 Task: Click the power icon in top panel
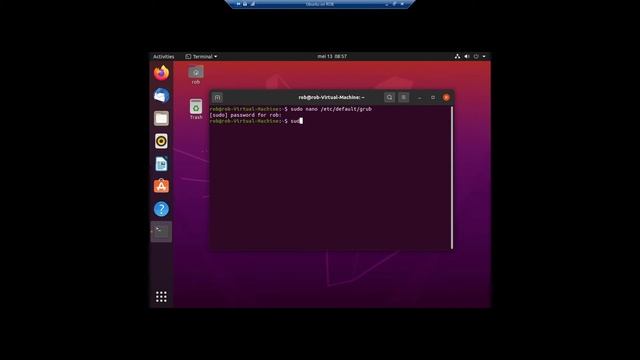(x=476, y=56)
